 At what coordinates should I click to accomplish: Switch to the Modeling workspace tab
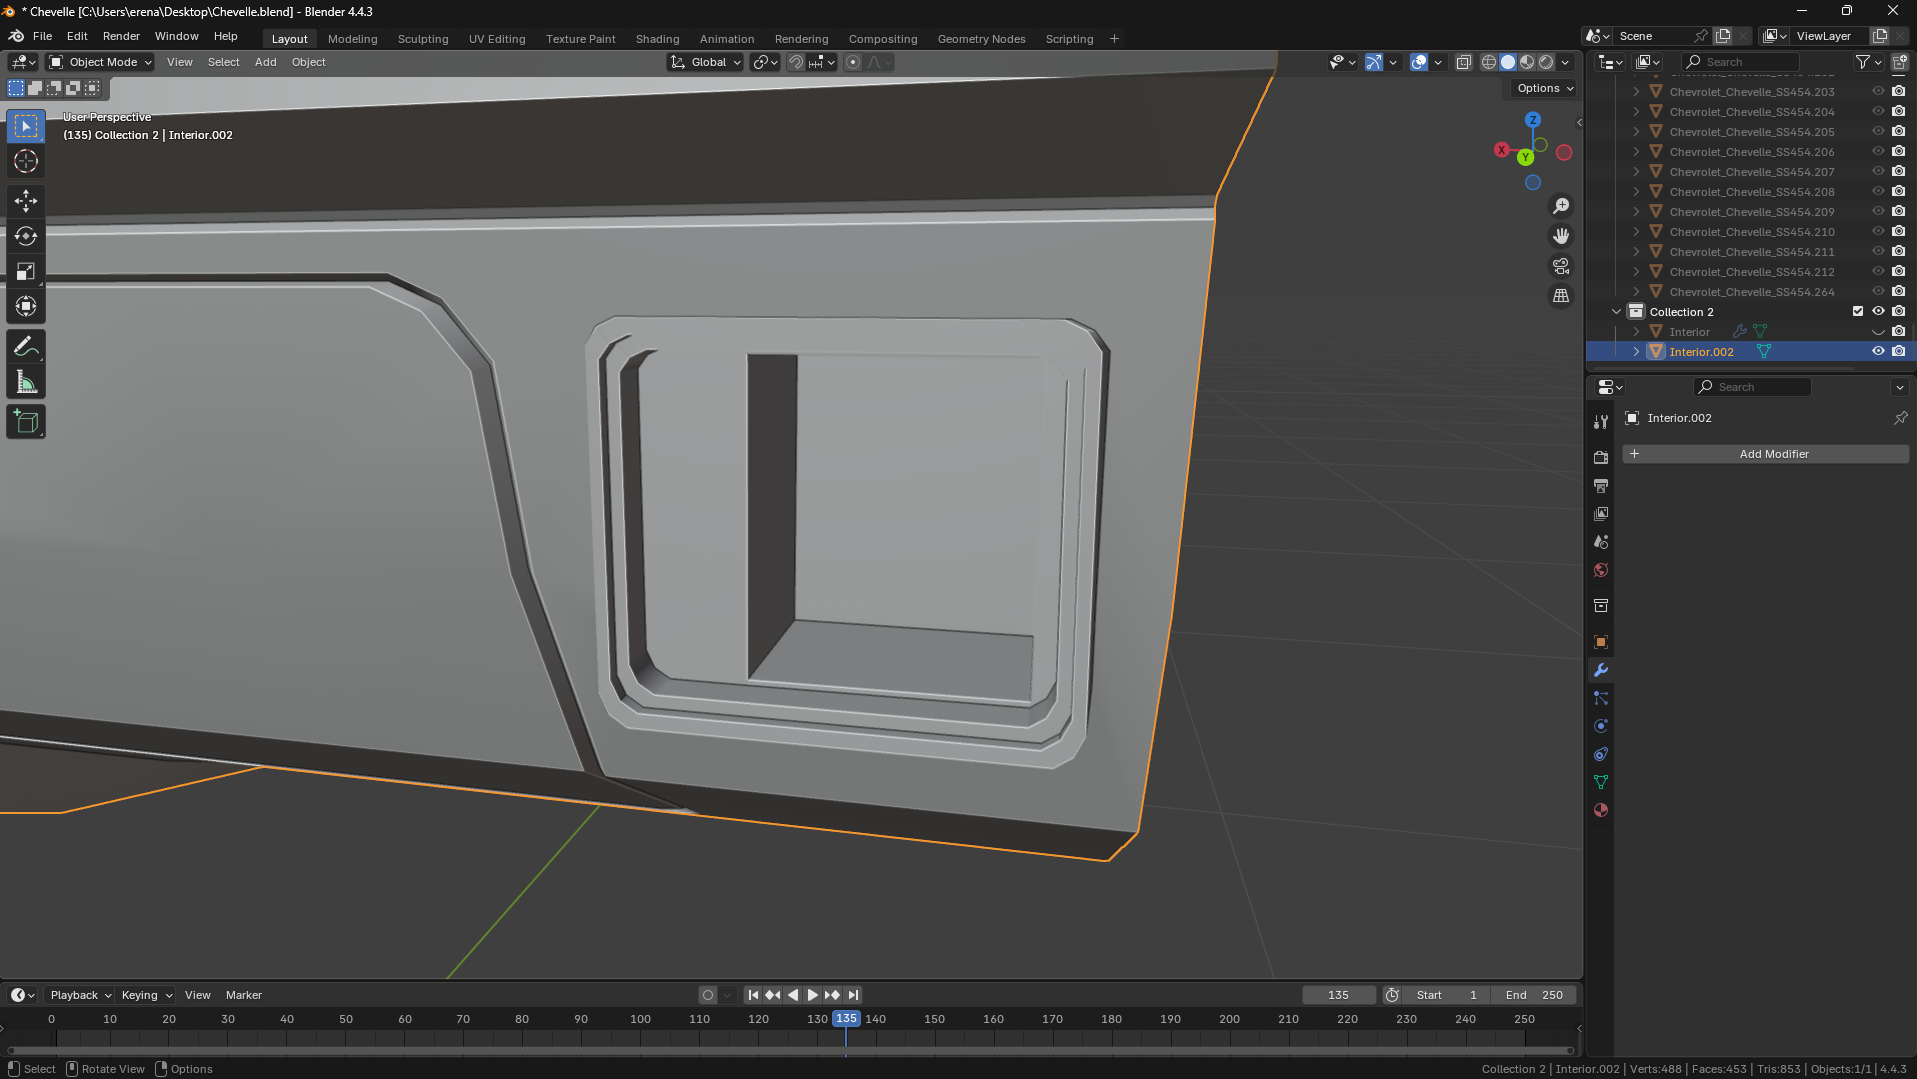click(352, 39)
